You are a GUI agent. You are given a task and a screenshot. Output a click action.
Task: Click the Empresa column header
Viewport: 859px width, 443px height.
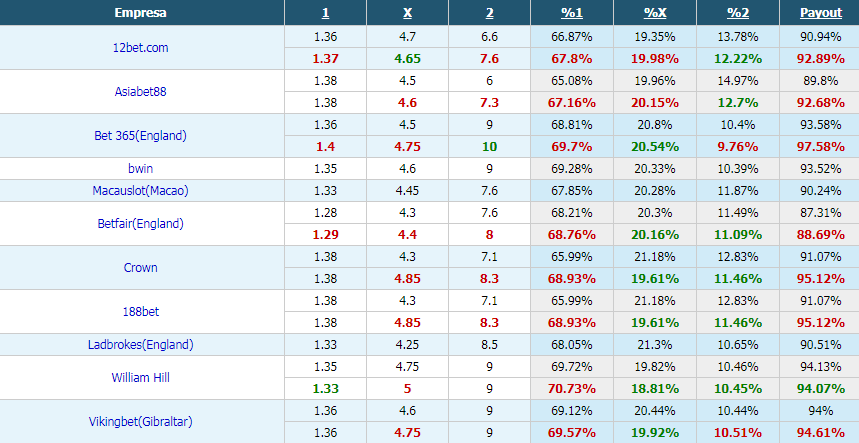click(140, 13)
